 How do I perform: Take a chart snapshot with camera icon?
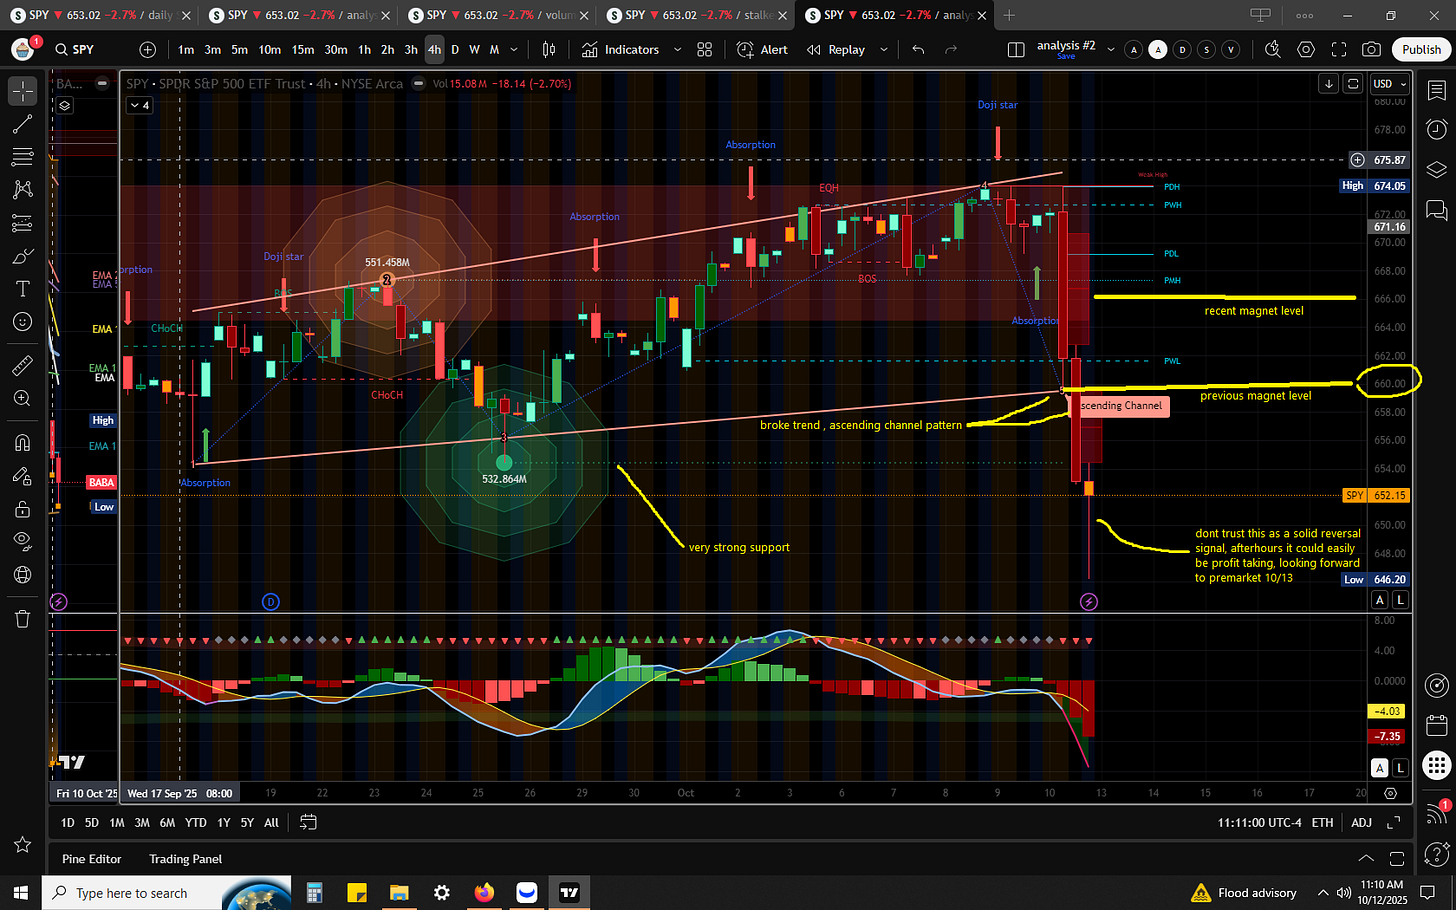[1372, 49]
